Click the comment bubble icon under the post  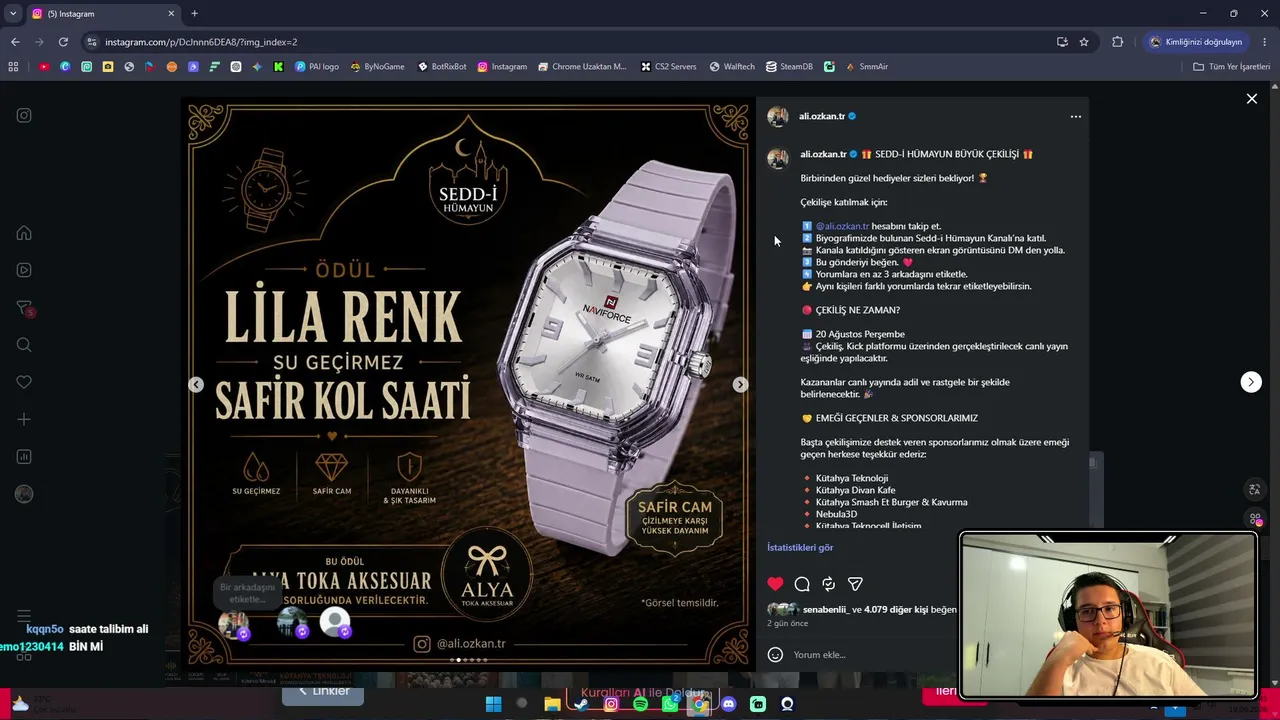[802, 584]
